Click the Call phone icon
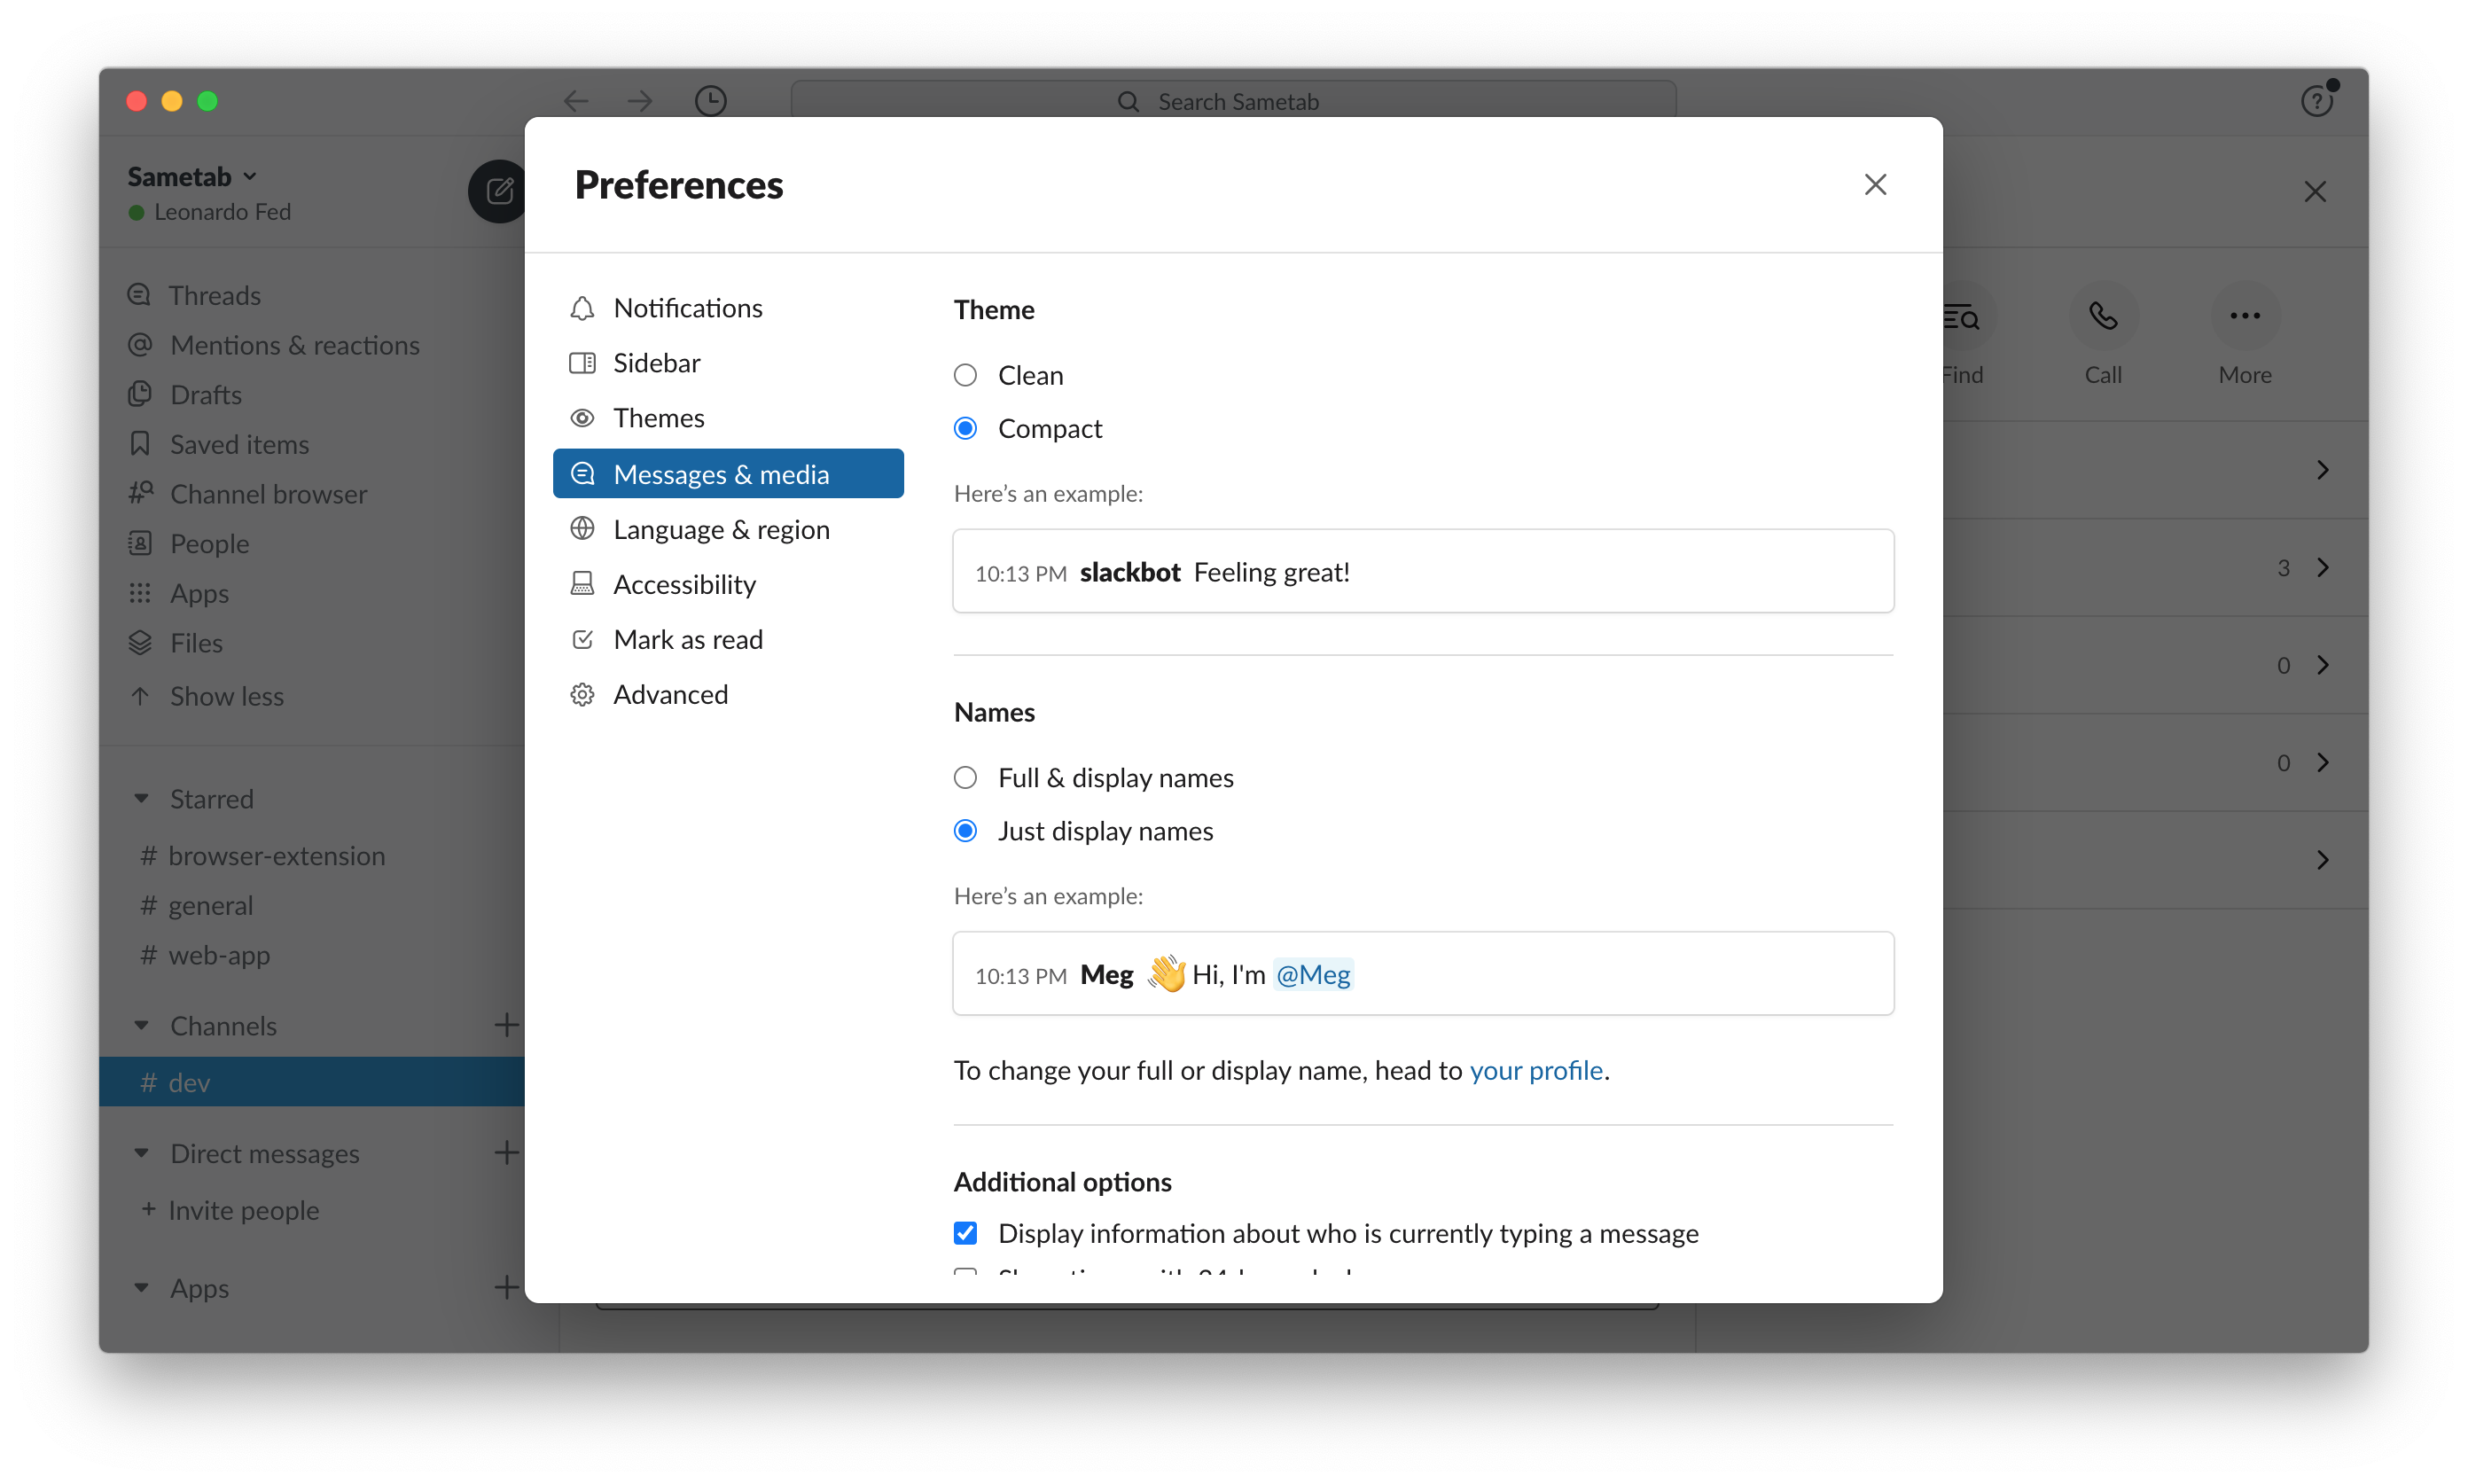Image resolution: width=2468 pixels, height=1484 pixels. pos(2103,317)
